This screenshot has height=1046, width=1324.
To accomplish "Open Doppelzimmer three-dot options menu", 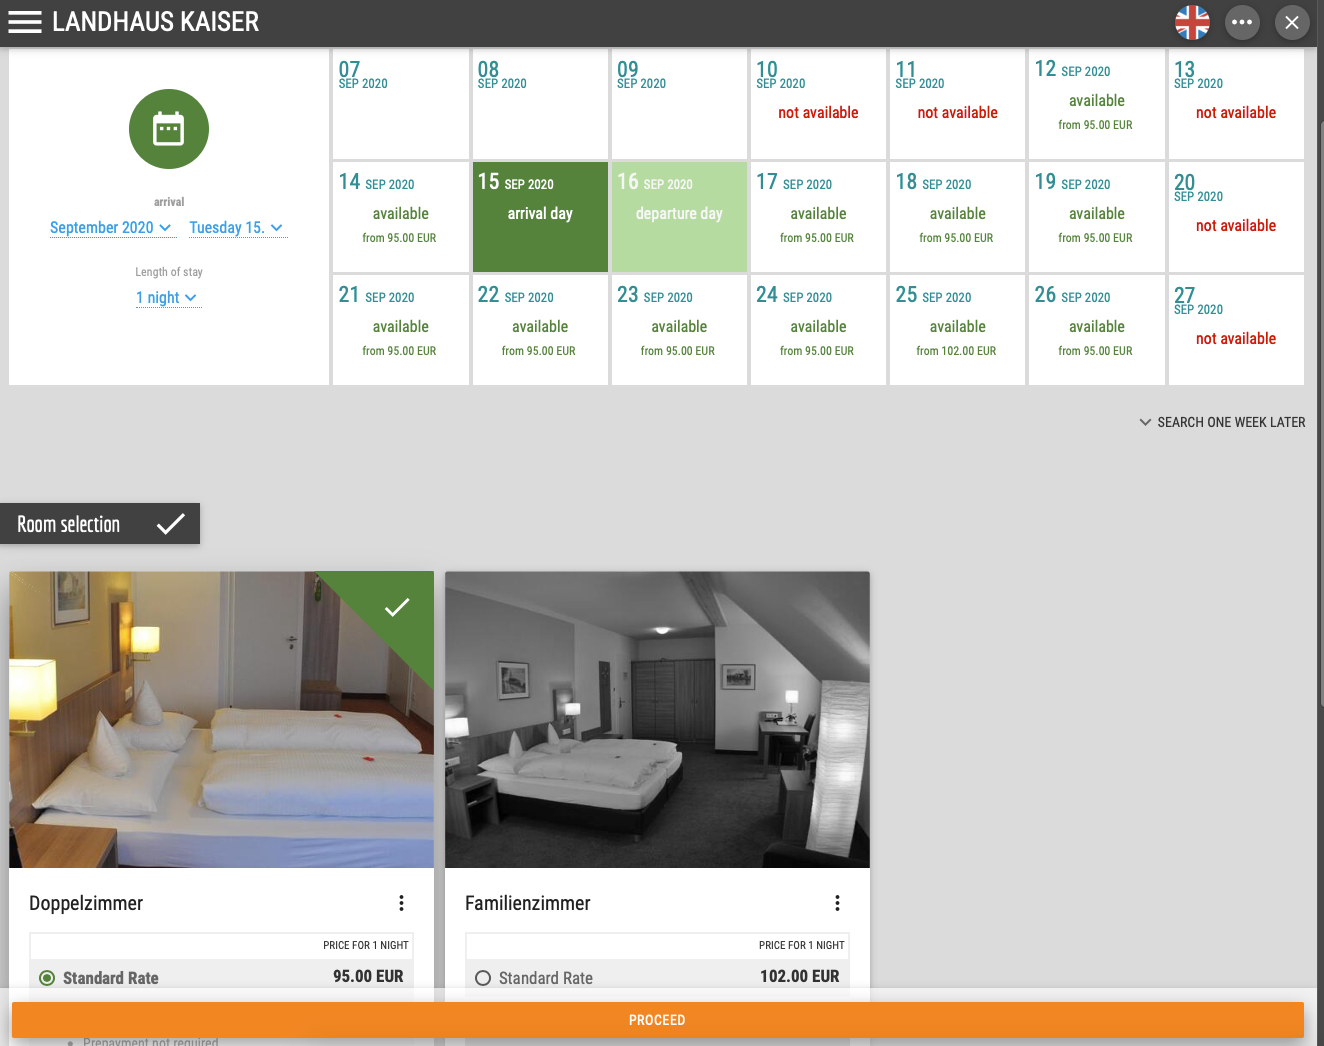I will click(x=401, y=903).
